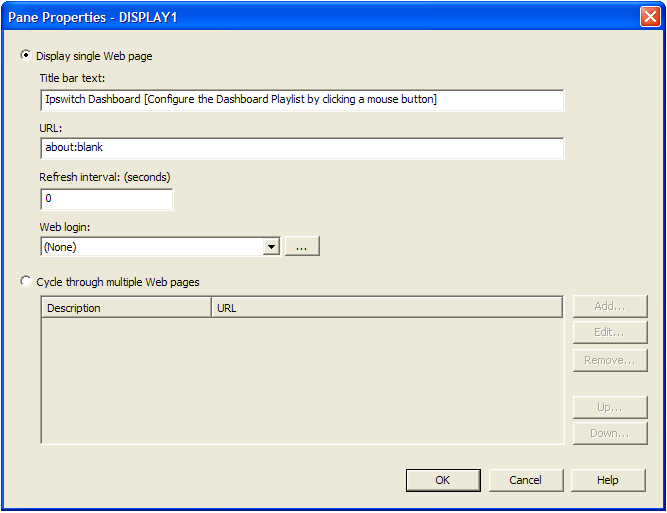
Task: Click the Down... reorder button
Action: coord(610,434)
